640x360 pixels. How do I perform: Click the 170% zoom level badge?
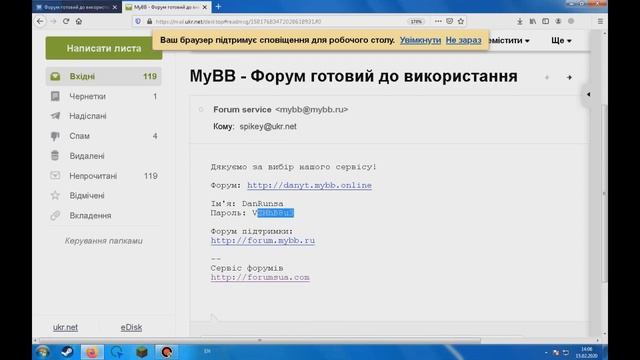[x=416, y=21]
